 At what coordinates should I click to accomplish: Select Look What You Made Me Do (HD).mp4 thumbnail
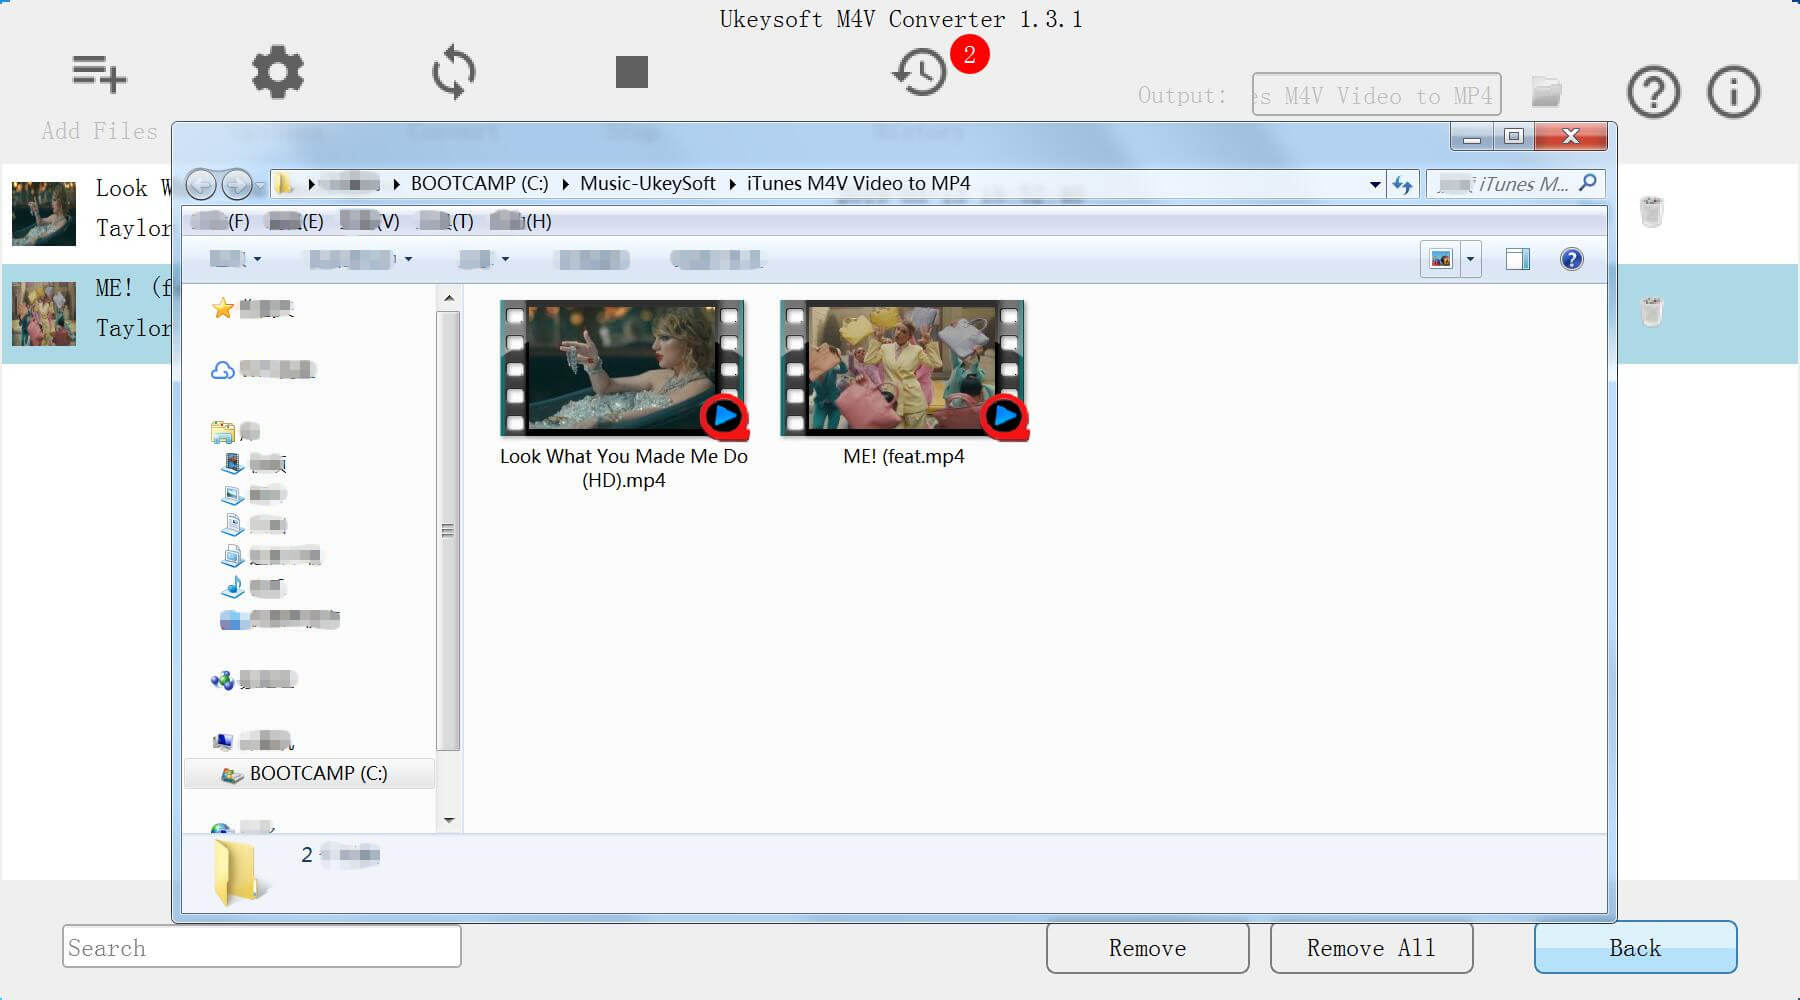coord(622,369)
